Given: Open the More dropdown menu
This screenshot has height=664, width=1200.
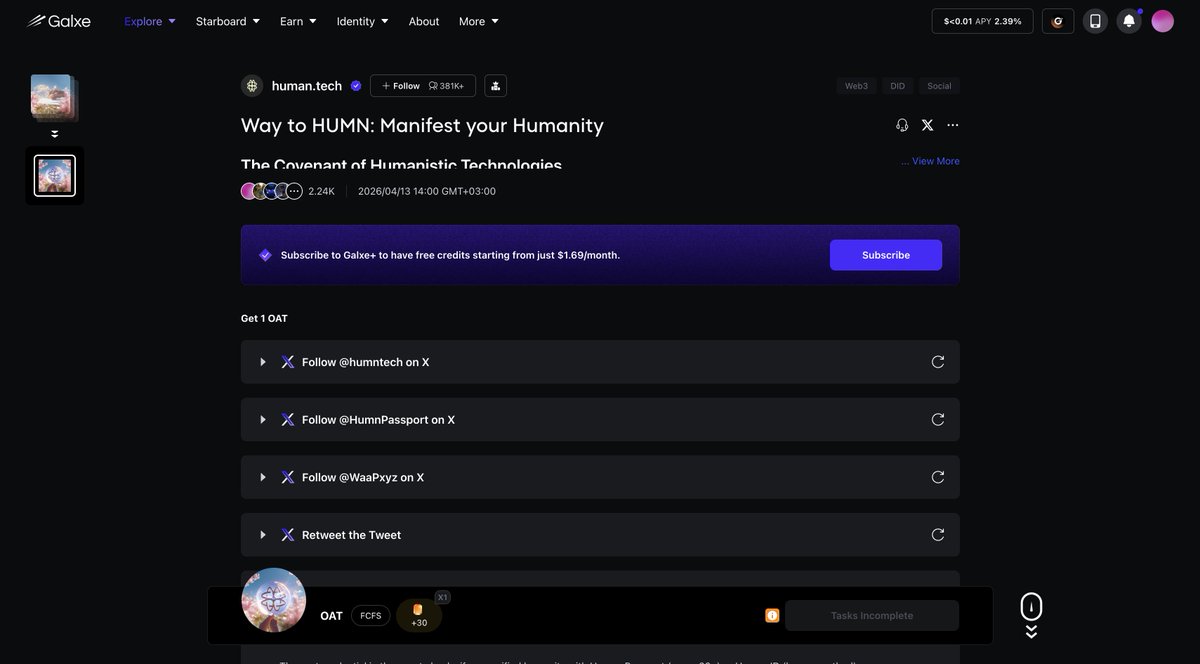Looking at the screenshot, I should tap(479, 21).
